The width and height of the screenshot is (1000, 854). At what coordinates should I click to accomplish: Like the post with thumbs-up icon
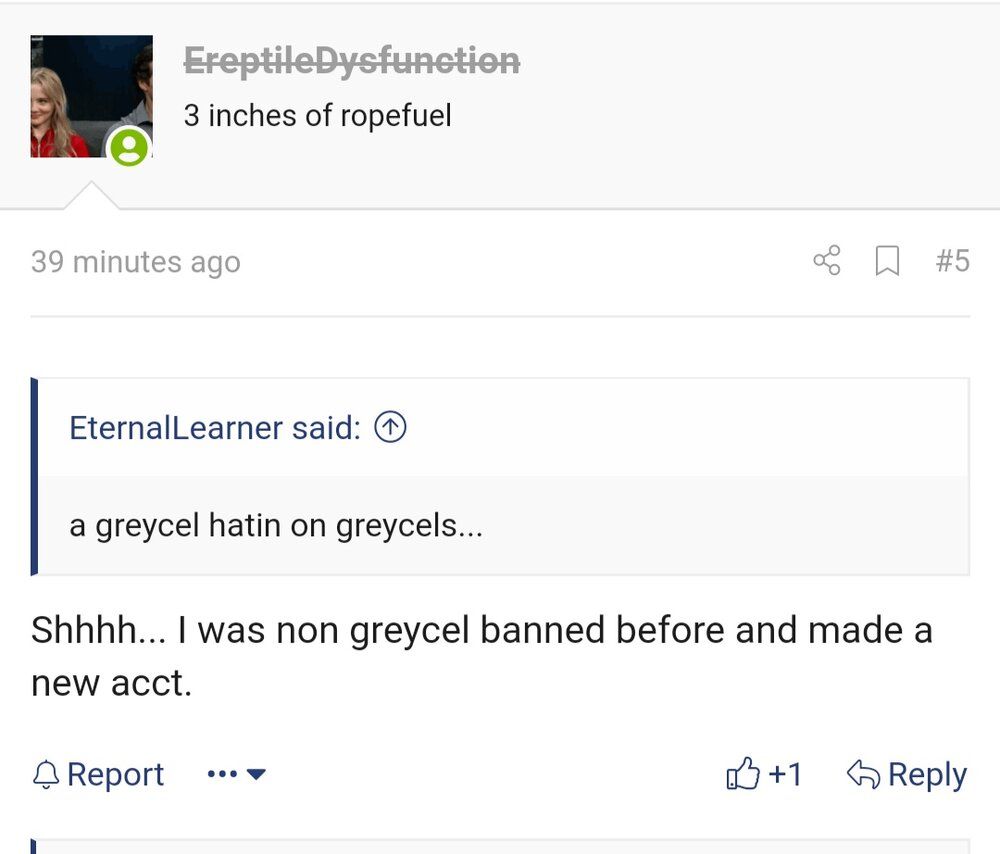(x=743, y=773)
